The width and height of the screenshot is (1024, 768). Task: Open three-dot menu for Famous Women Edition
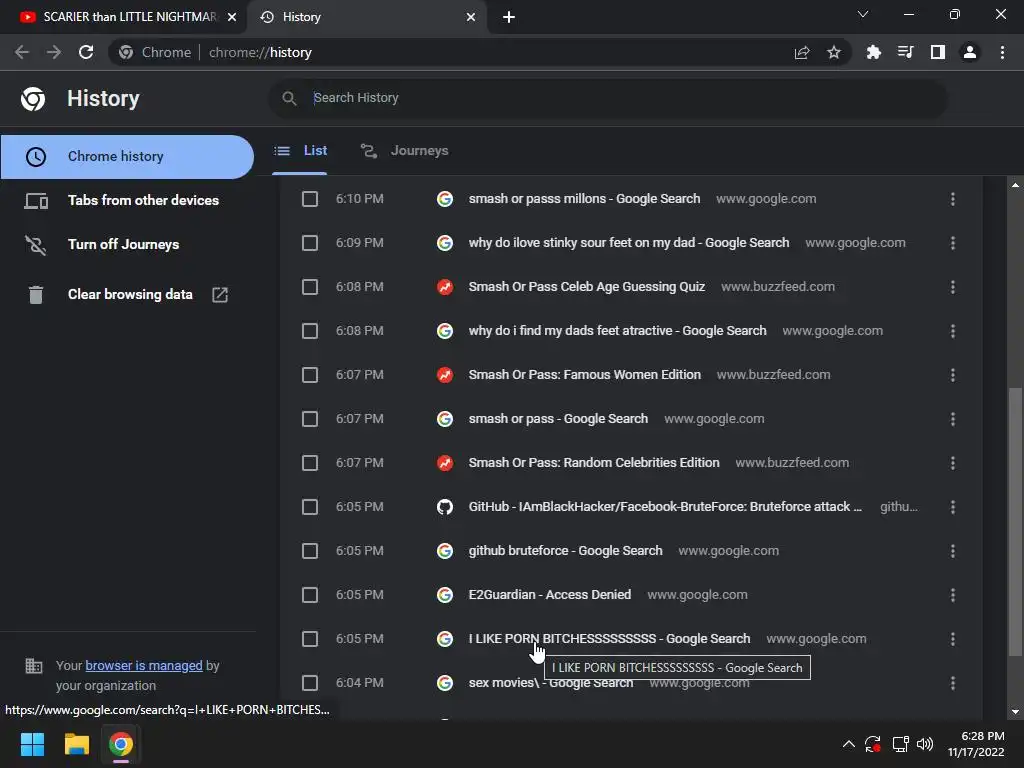coord(953,375)
